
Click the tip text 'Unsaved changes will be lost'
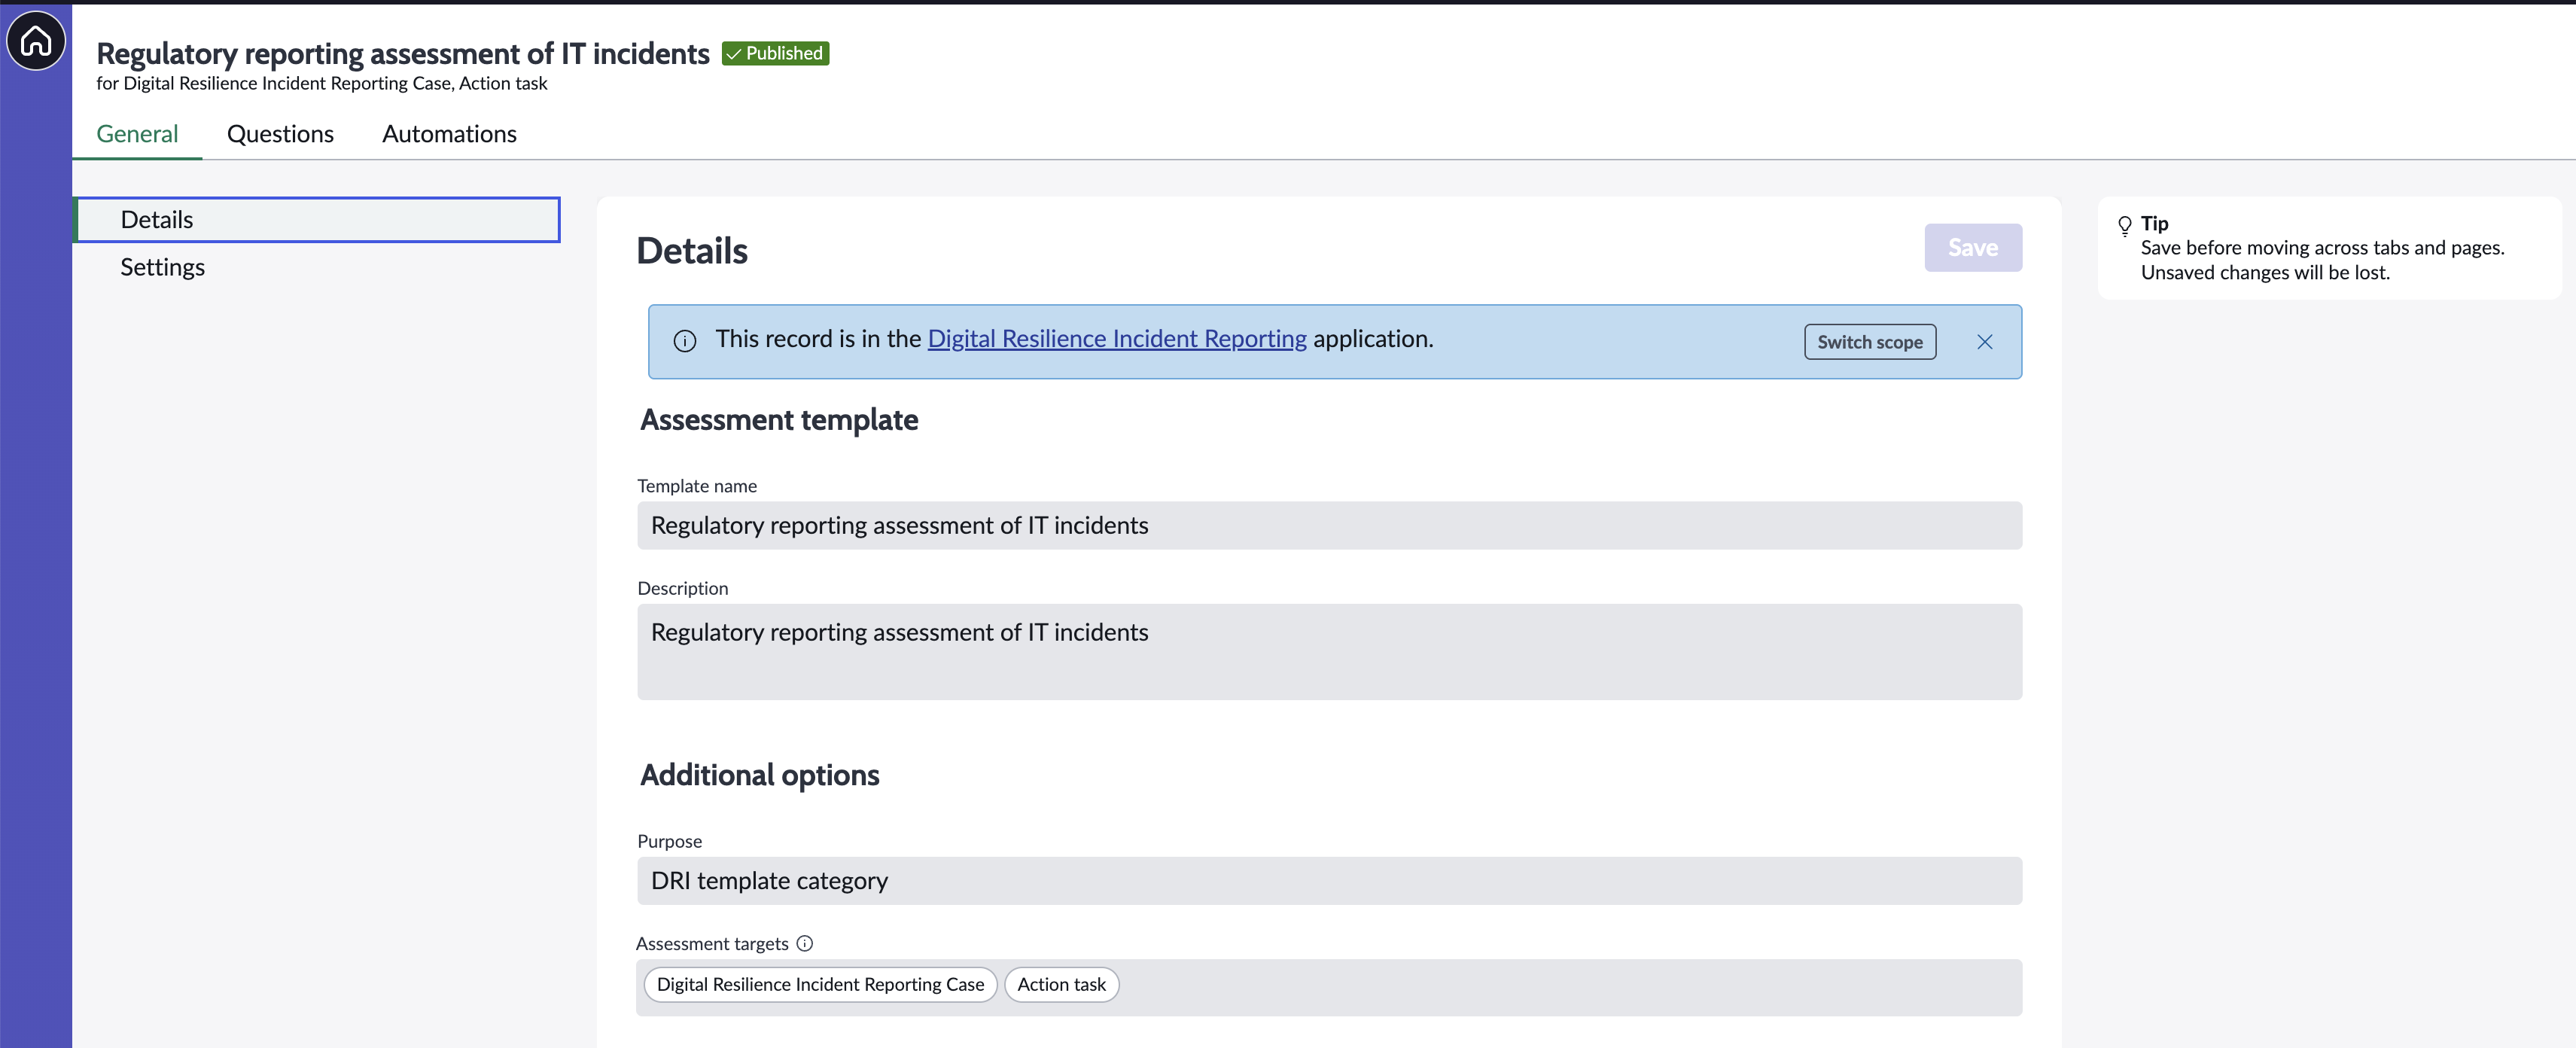click(2264, 273)
